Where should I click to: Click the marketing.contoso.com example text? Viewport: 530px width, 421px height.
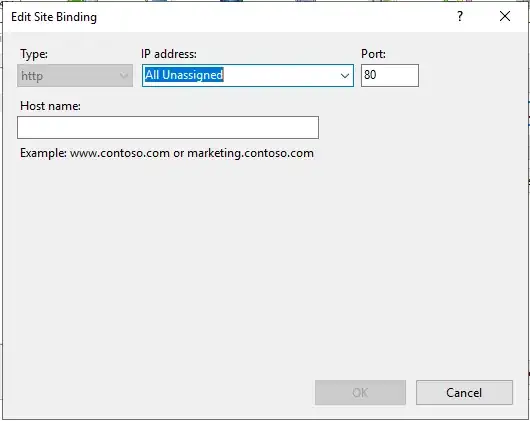tap(250, 153)
